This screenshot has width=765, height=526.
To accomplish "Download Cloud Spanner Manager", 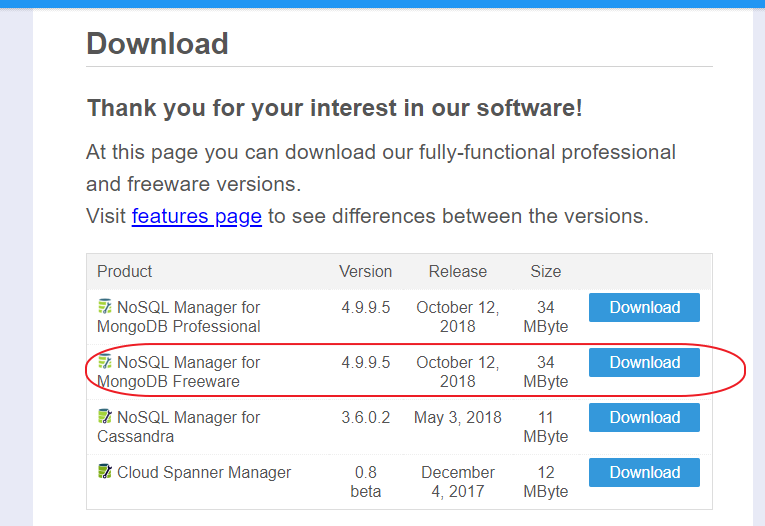I will (644, 473).
